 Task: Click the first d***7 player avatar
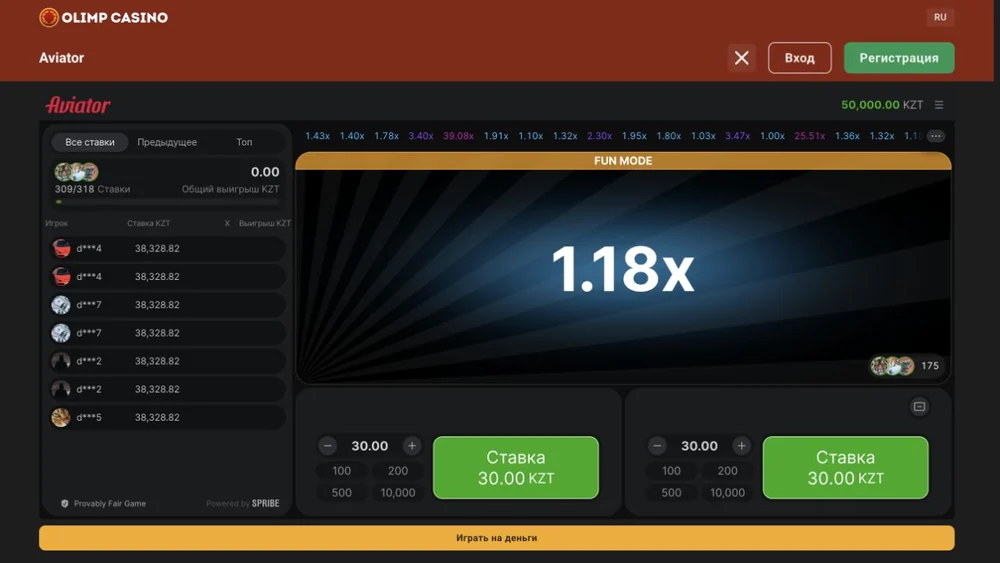(61, 305)
